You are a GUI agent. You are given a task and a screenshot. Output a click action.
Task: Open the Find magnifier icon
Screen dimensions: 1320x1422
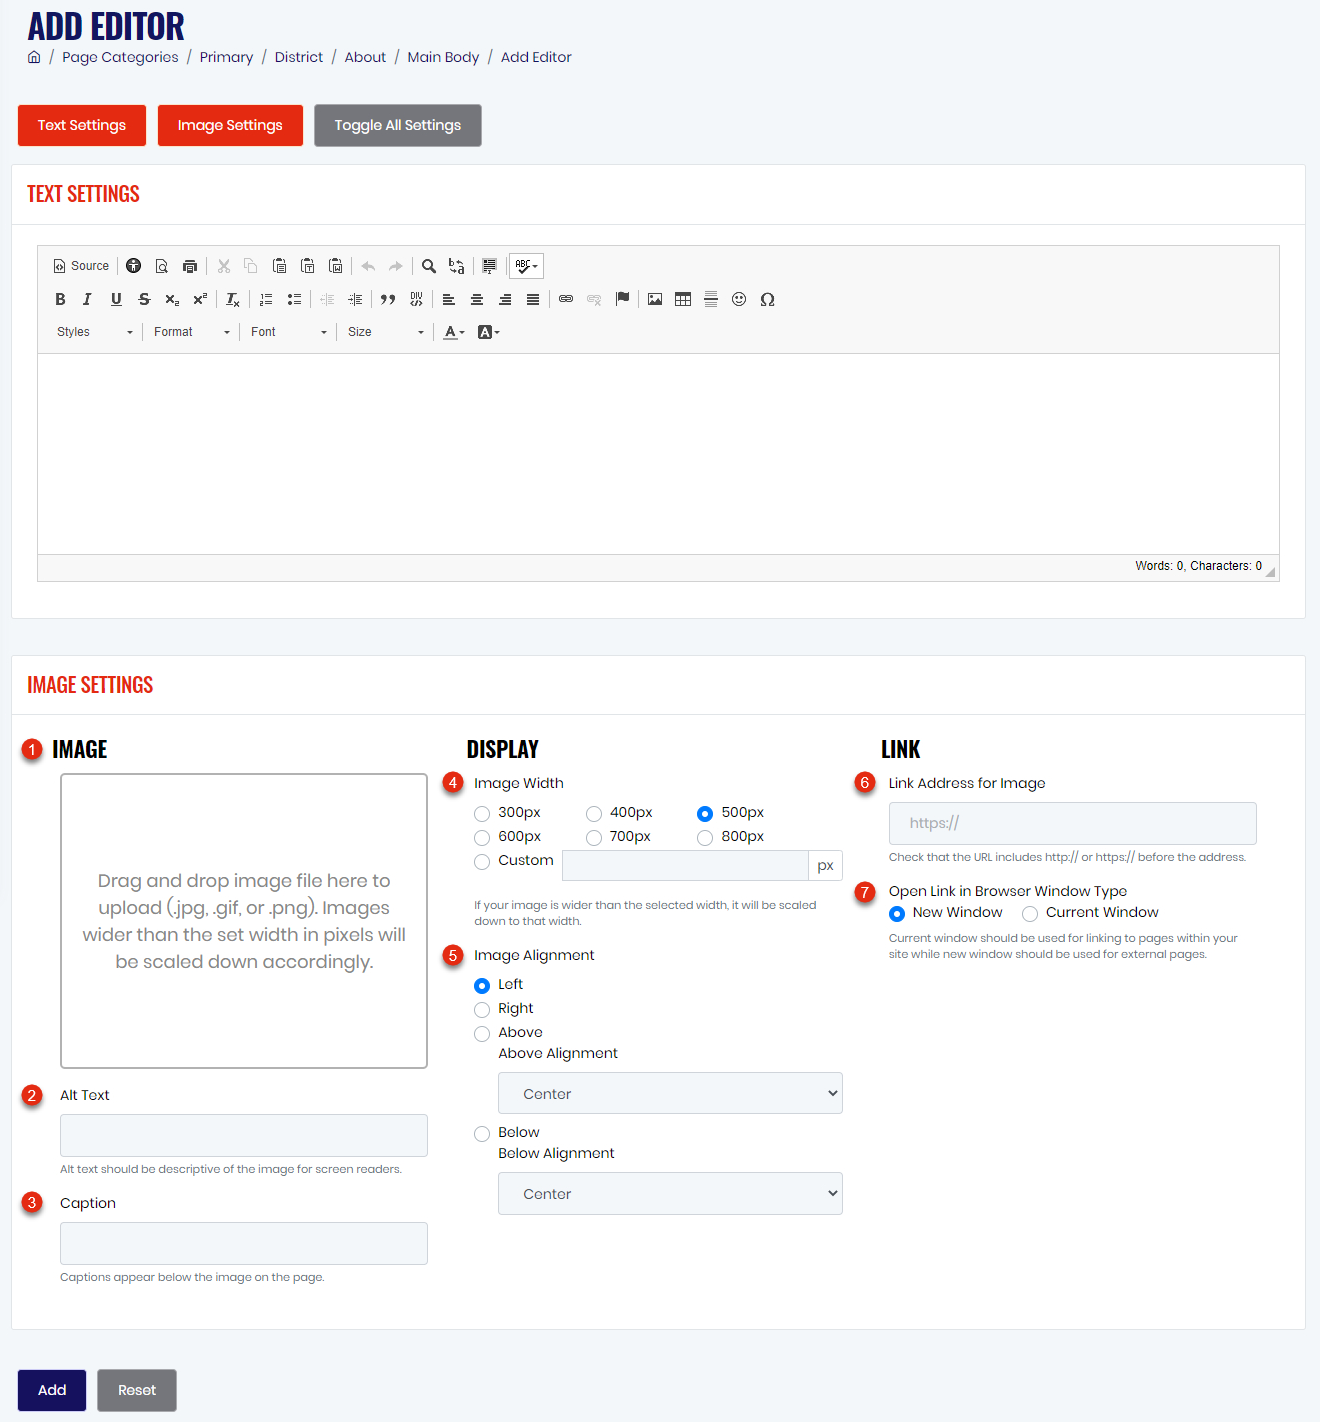click(x=429, y=266)
